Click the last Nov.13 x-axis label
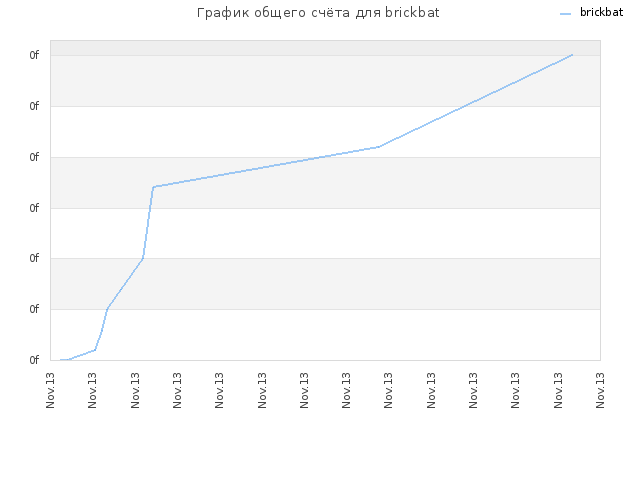Image resolution: width=640 pixels, height=480 pixels. [x=600, y=390]
